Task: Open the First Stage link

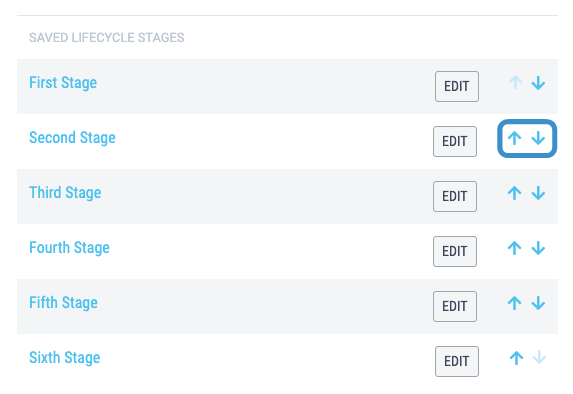Action: [63, 83]
